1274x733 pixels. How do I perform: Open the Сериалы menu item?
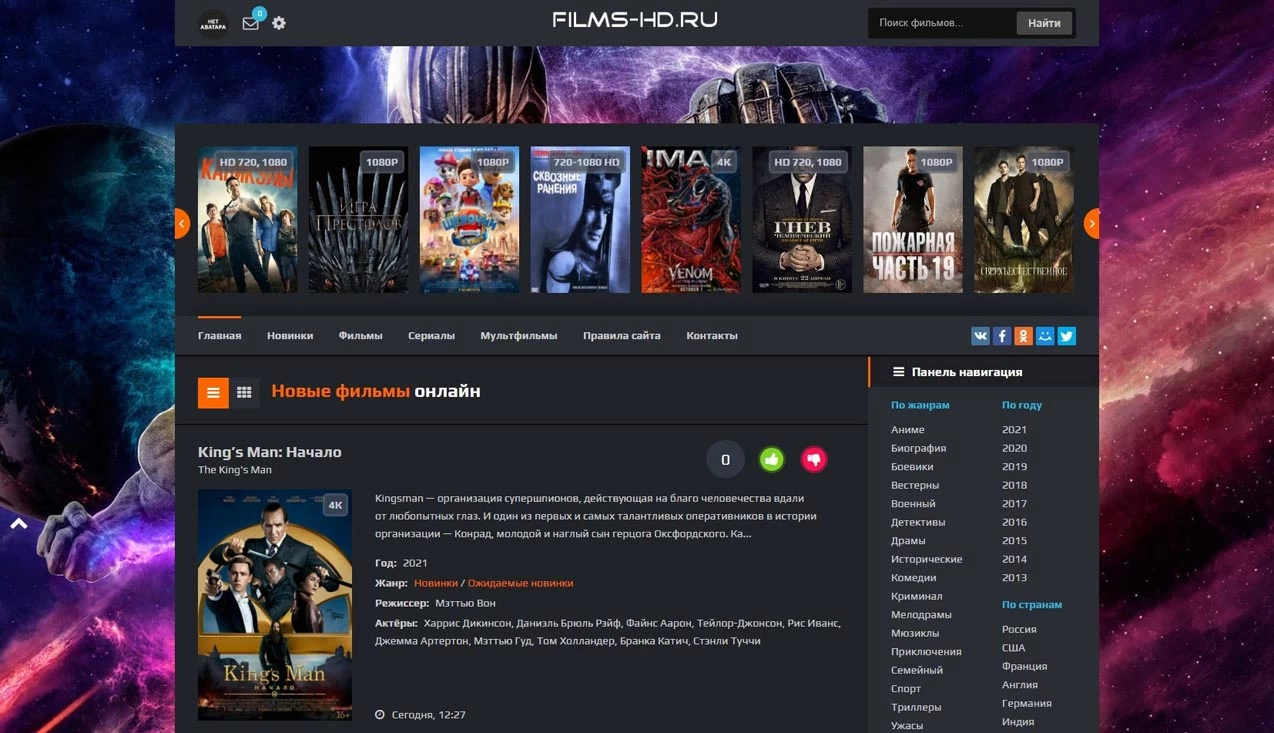tap(431, 336)
